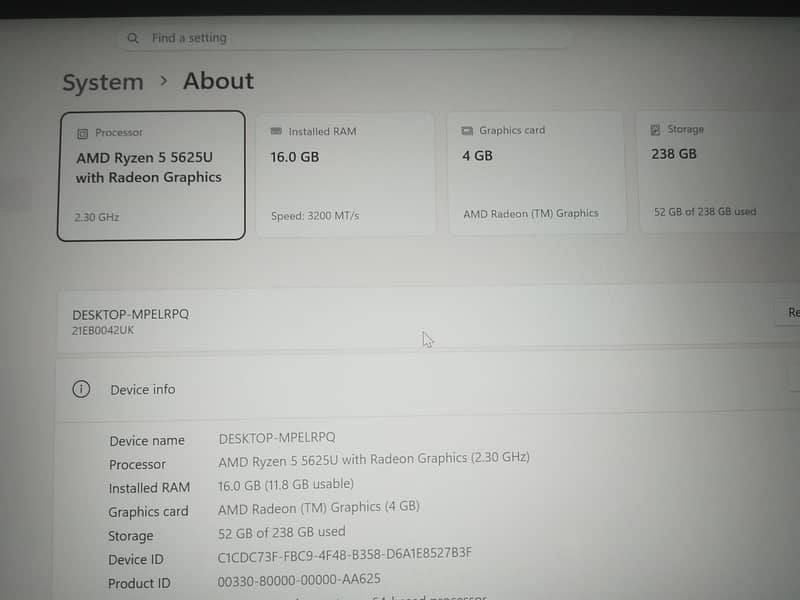Click the Graphics card icon
This screenshot has width=800, height=600.
(x=467, y=131)
